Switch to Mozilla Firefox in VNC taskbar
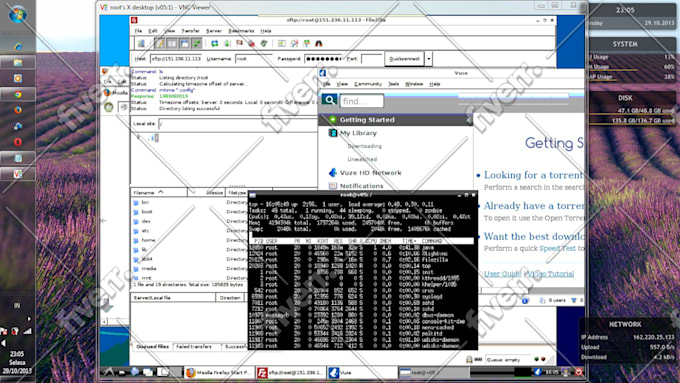 [219, 373]
